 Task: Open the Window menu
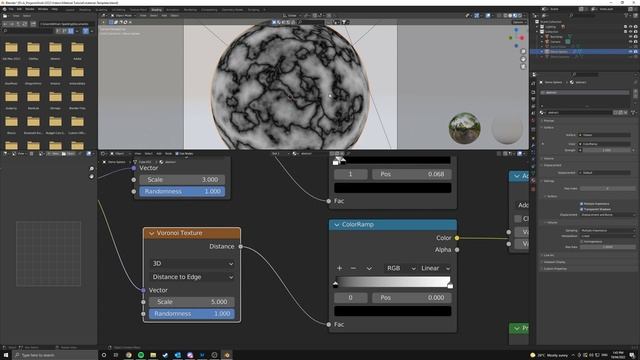[x=43, y=9]
